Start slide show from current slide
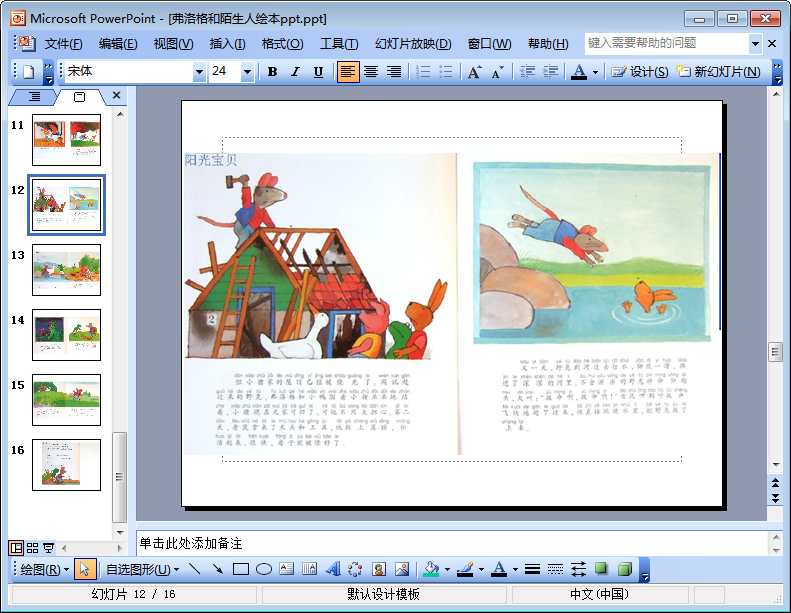The width and height of the screenshot is (791, 613). (48, 547)
